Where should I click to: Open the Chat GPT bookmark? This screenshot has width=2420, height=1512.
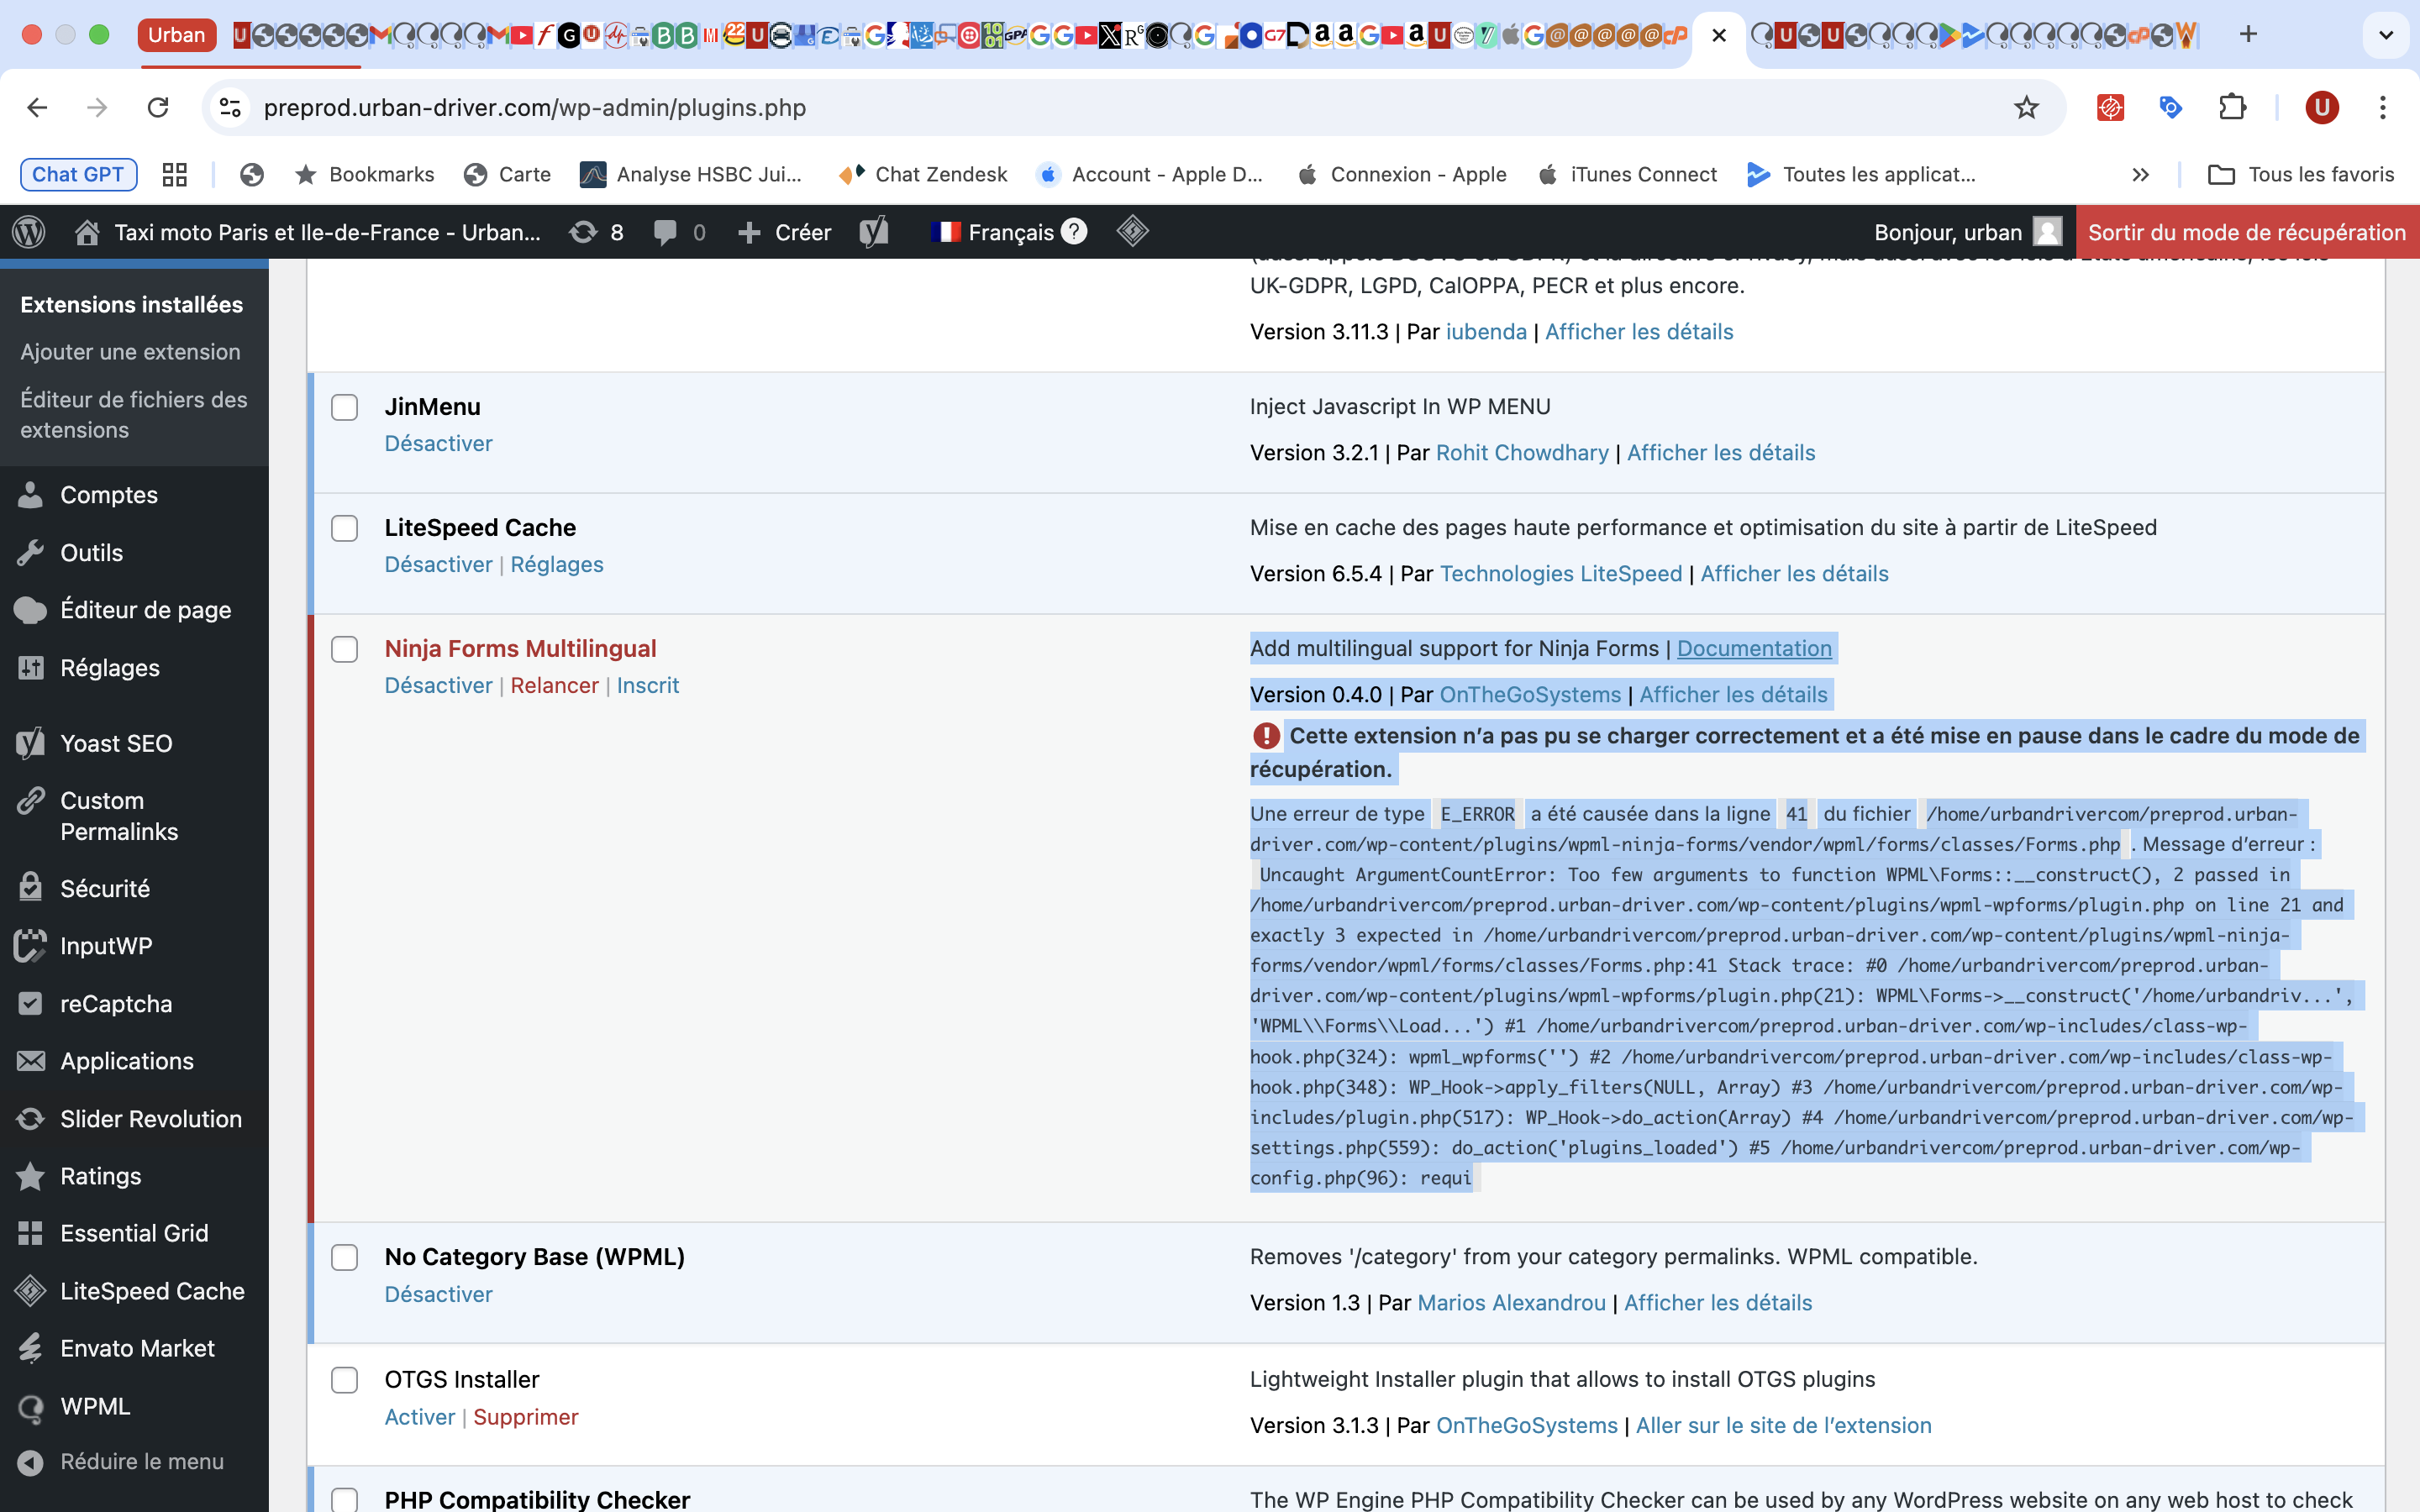click(x=78, y=175)
